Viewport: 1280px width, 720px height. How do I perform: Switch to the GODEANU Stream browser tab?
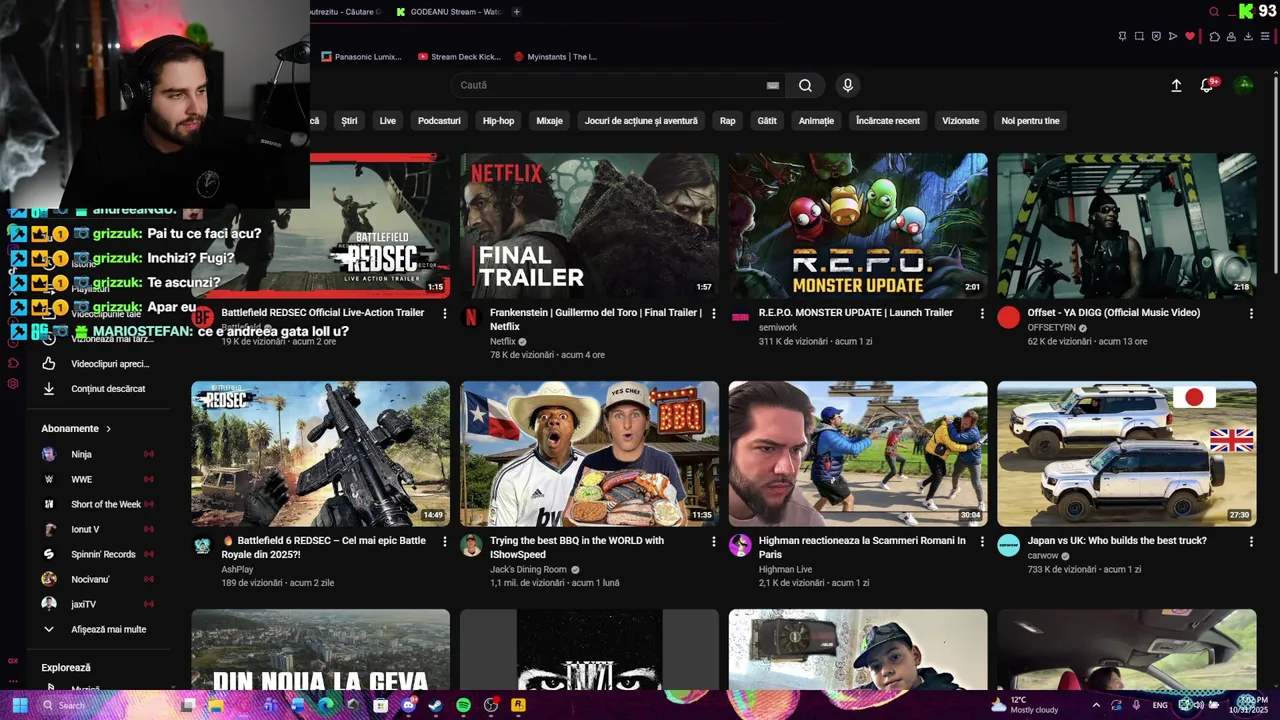tap(449, 12)
